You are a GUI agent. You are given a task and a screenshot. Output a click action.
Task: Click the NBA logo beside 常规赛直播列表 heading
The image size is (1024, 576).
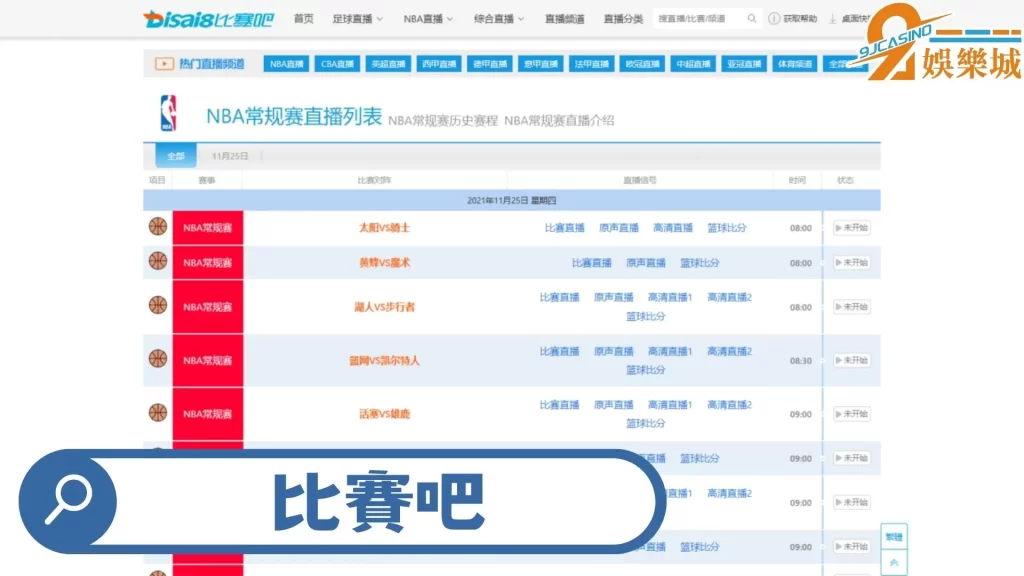[x=168, y=114]
